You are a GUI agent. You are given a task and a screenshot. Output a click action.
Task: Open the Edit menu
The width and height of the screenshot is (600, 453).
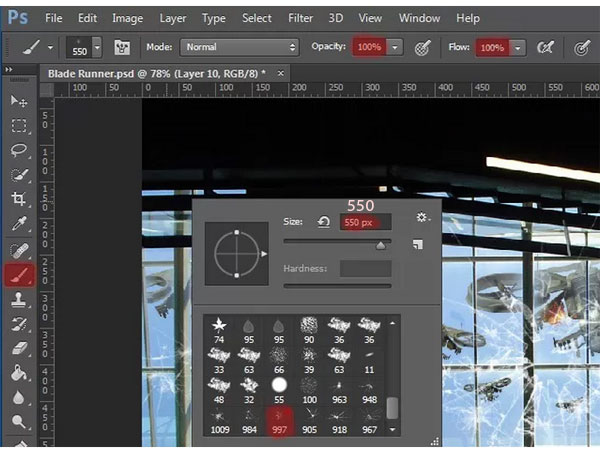coord(87,18)
